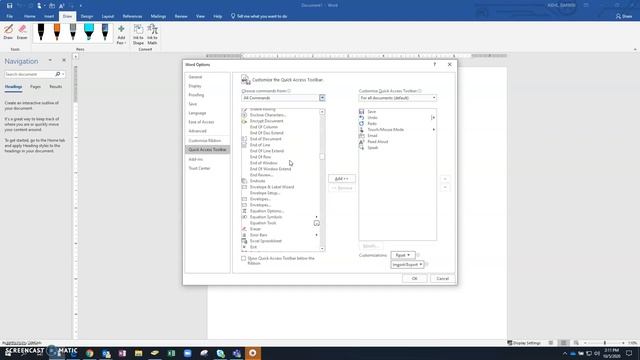Save document from title bar icon
The width and height of the screenshot is (640, 360).
point(9,6)
